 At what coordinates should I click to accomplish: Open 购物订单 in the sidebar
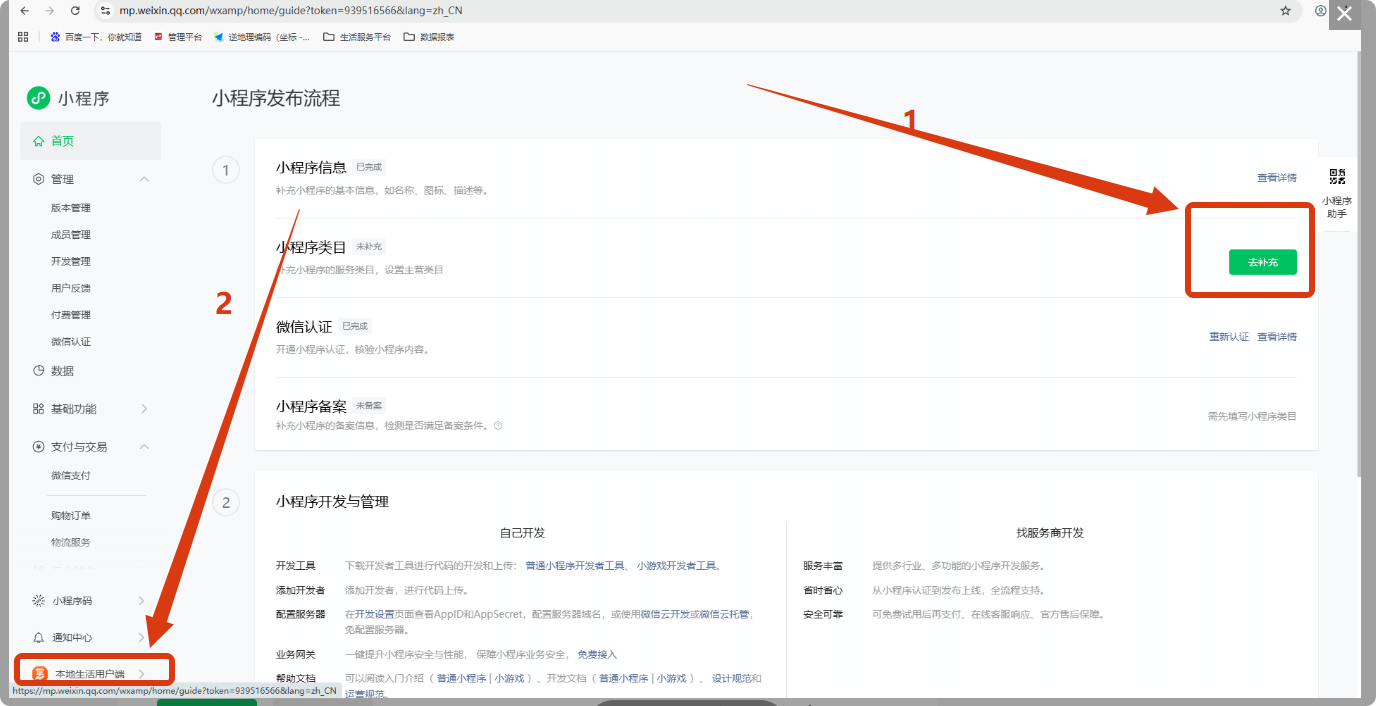coord(71,515)
